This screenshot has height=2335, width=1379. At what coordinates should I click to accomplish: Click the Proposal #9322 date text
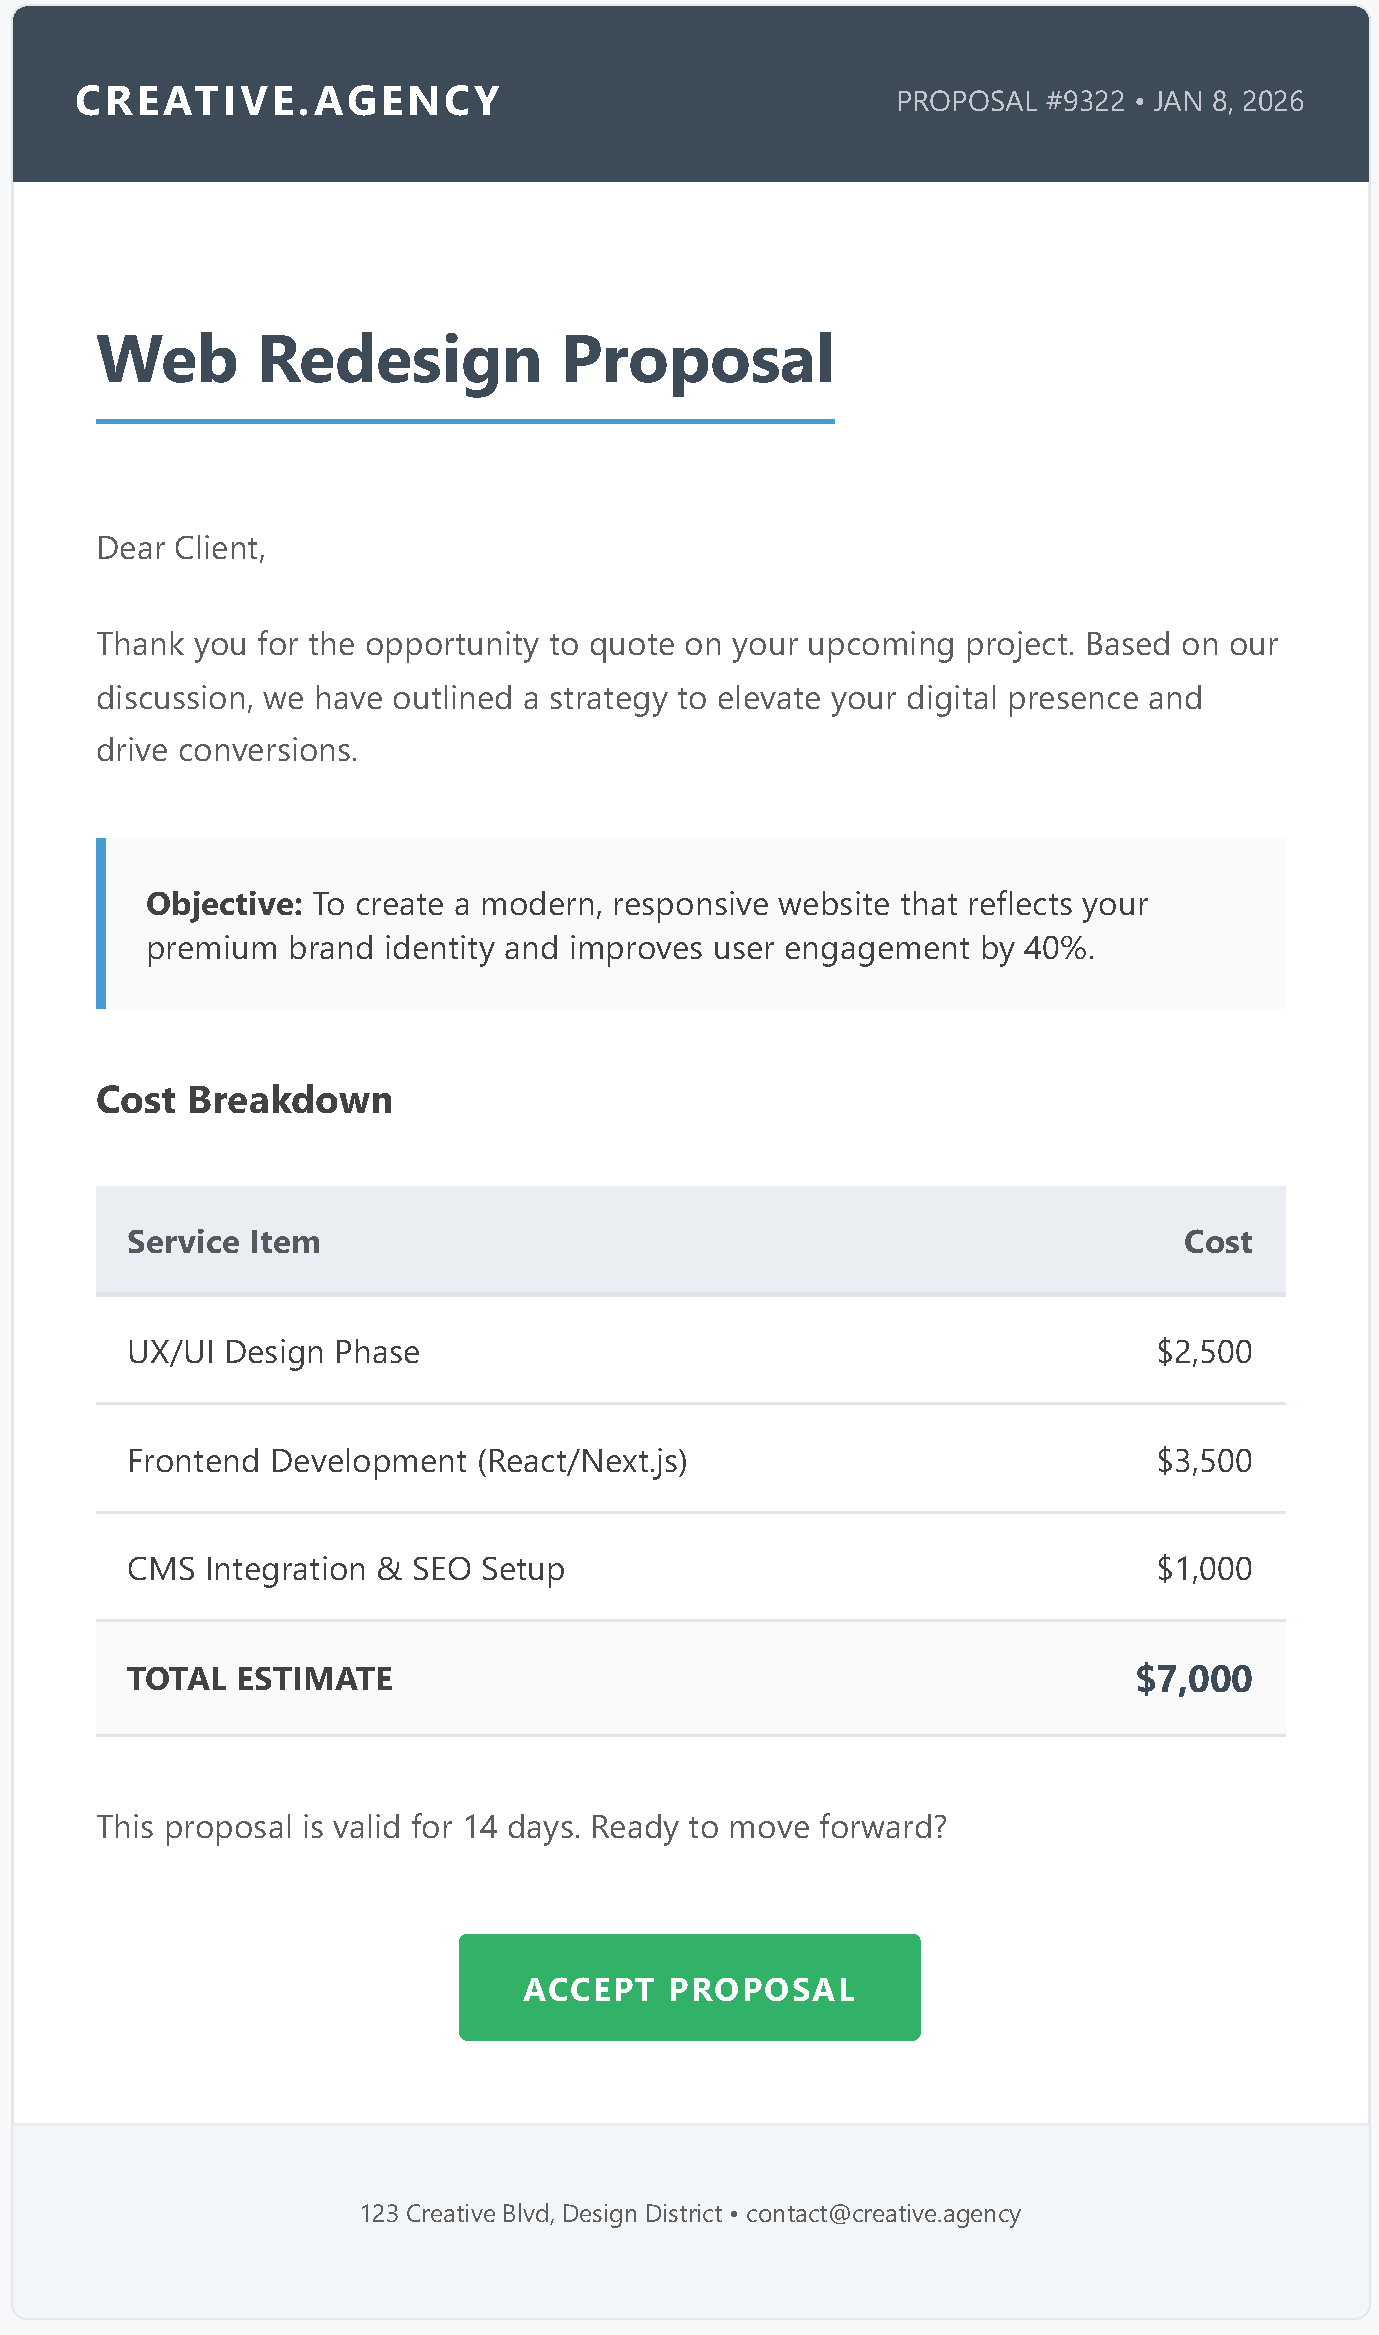pos(1099,101)
